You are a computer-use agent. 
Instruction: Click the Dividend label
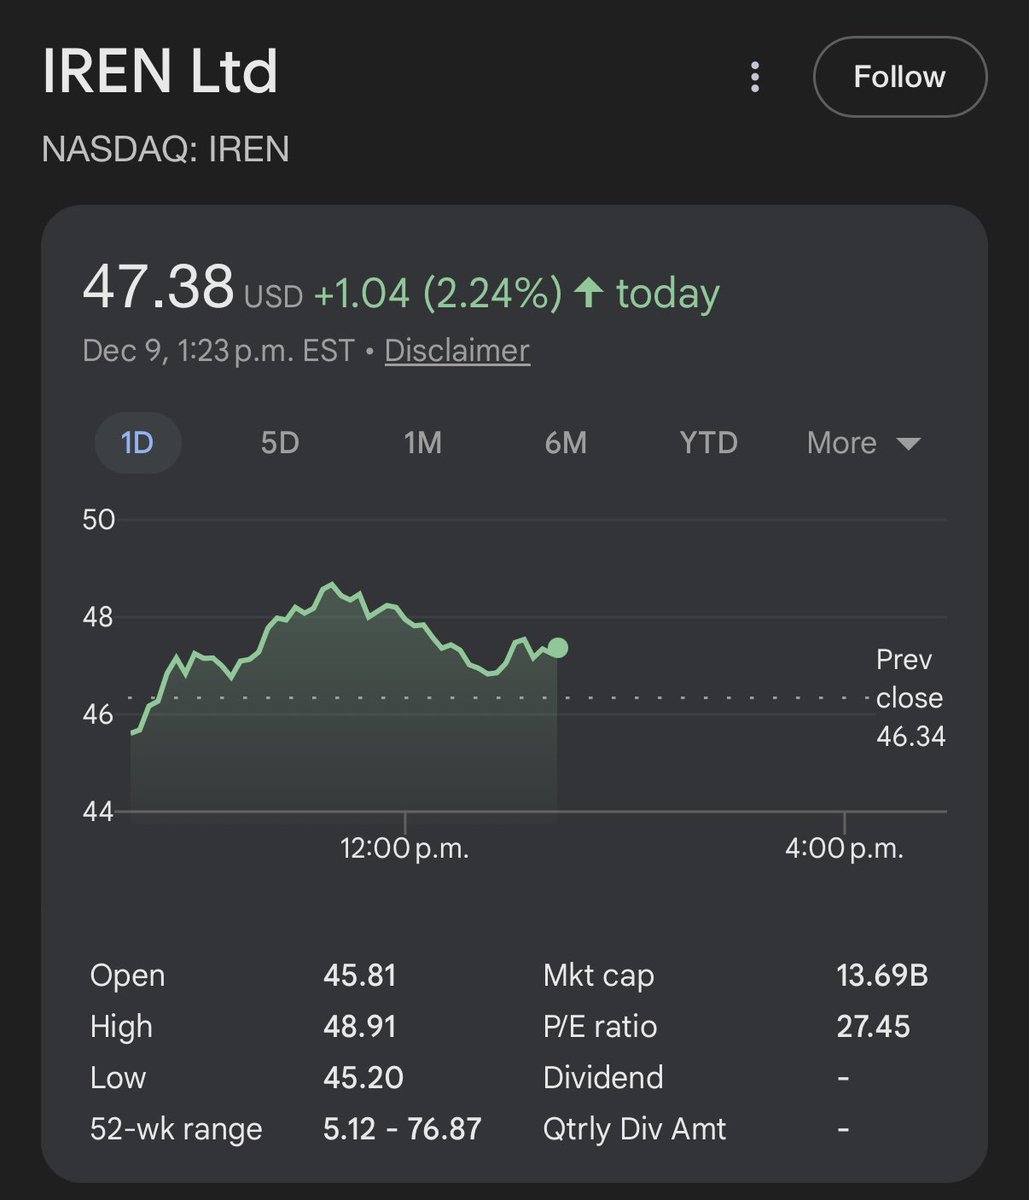(x=603, y=1077)
